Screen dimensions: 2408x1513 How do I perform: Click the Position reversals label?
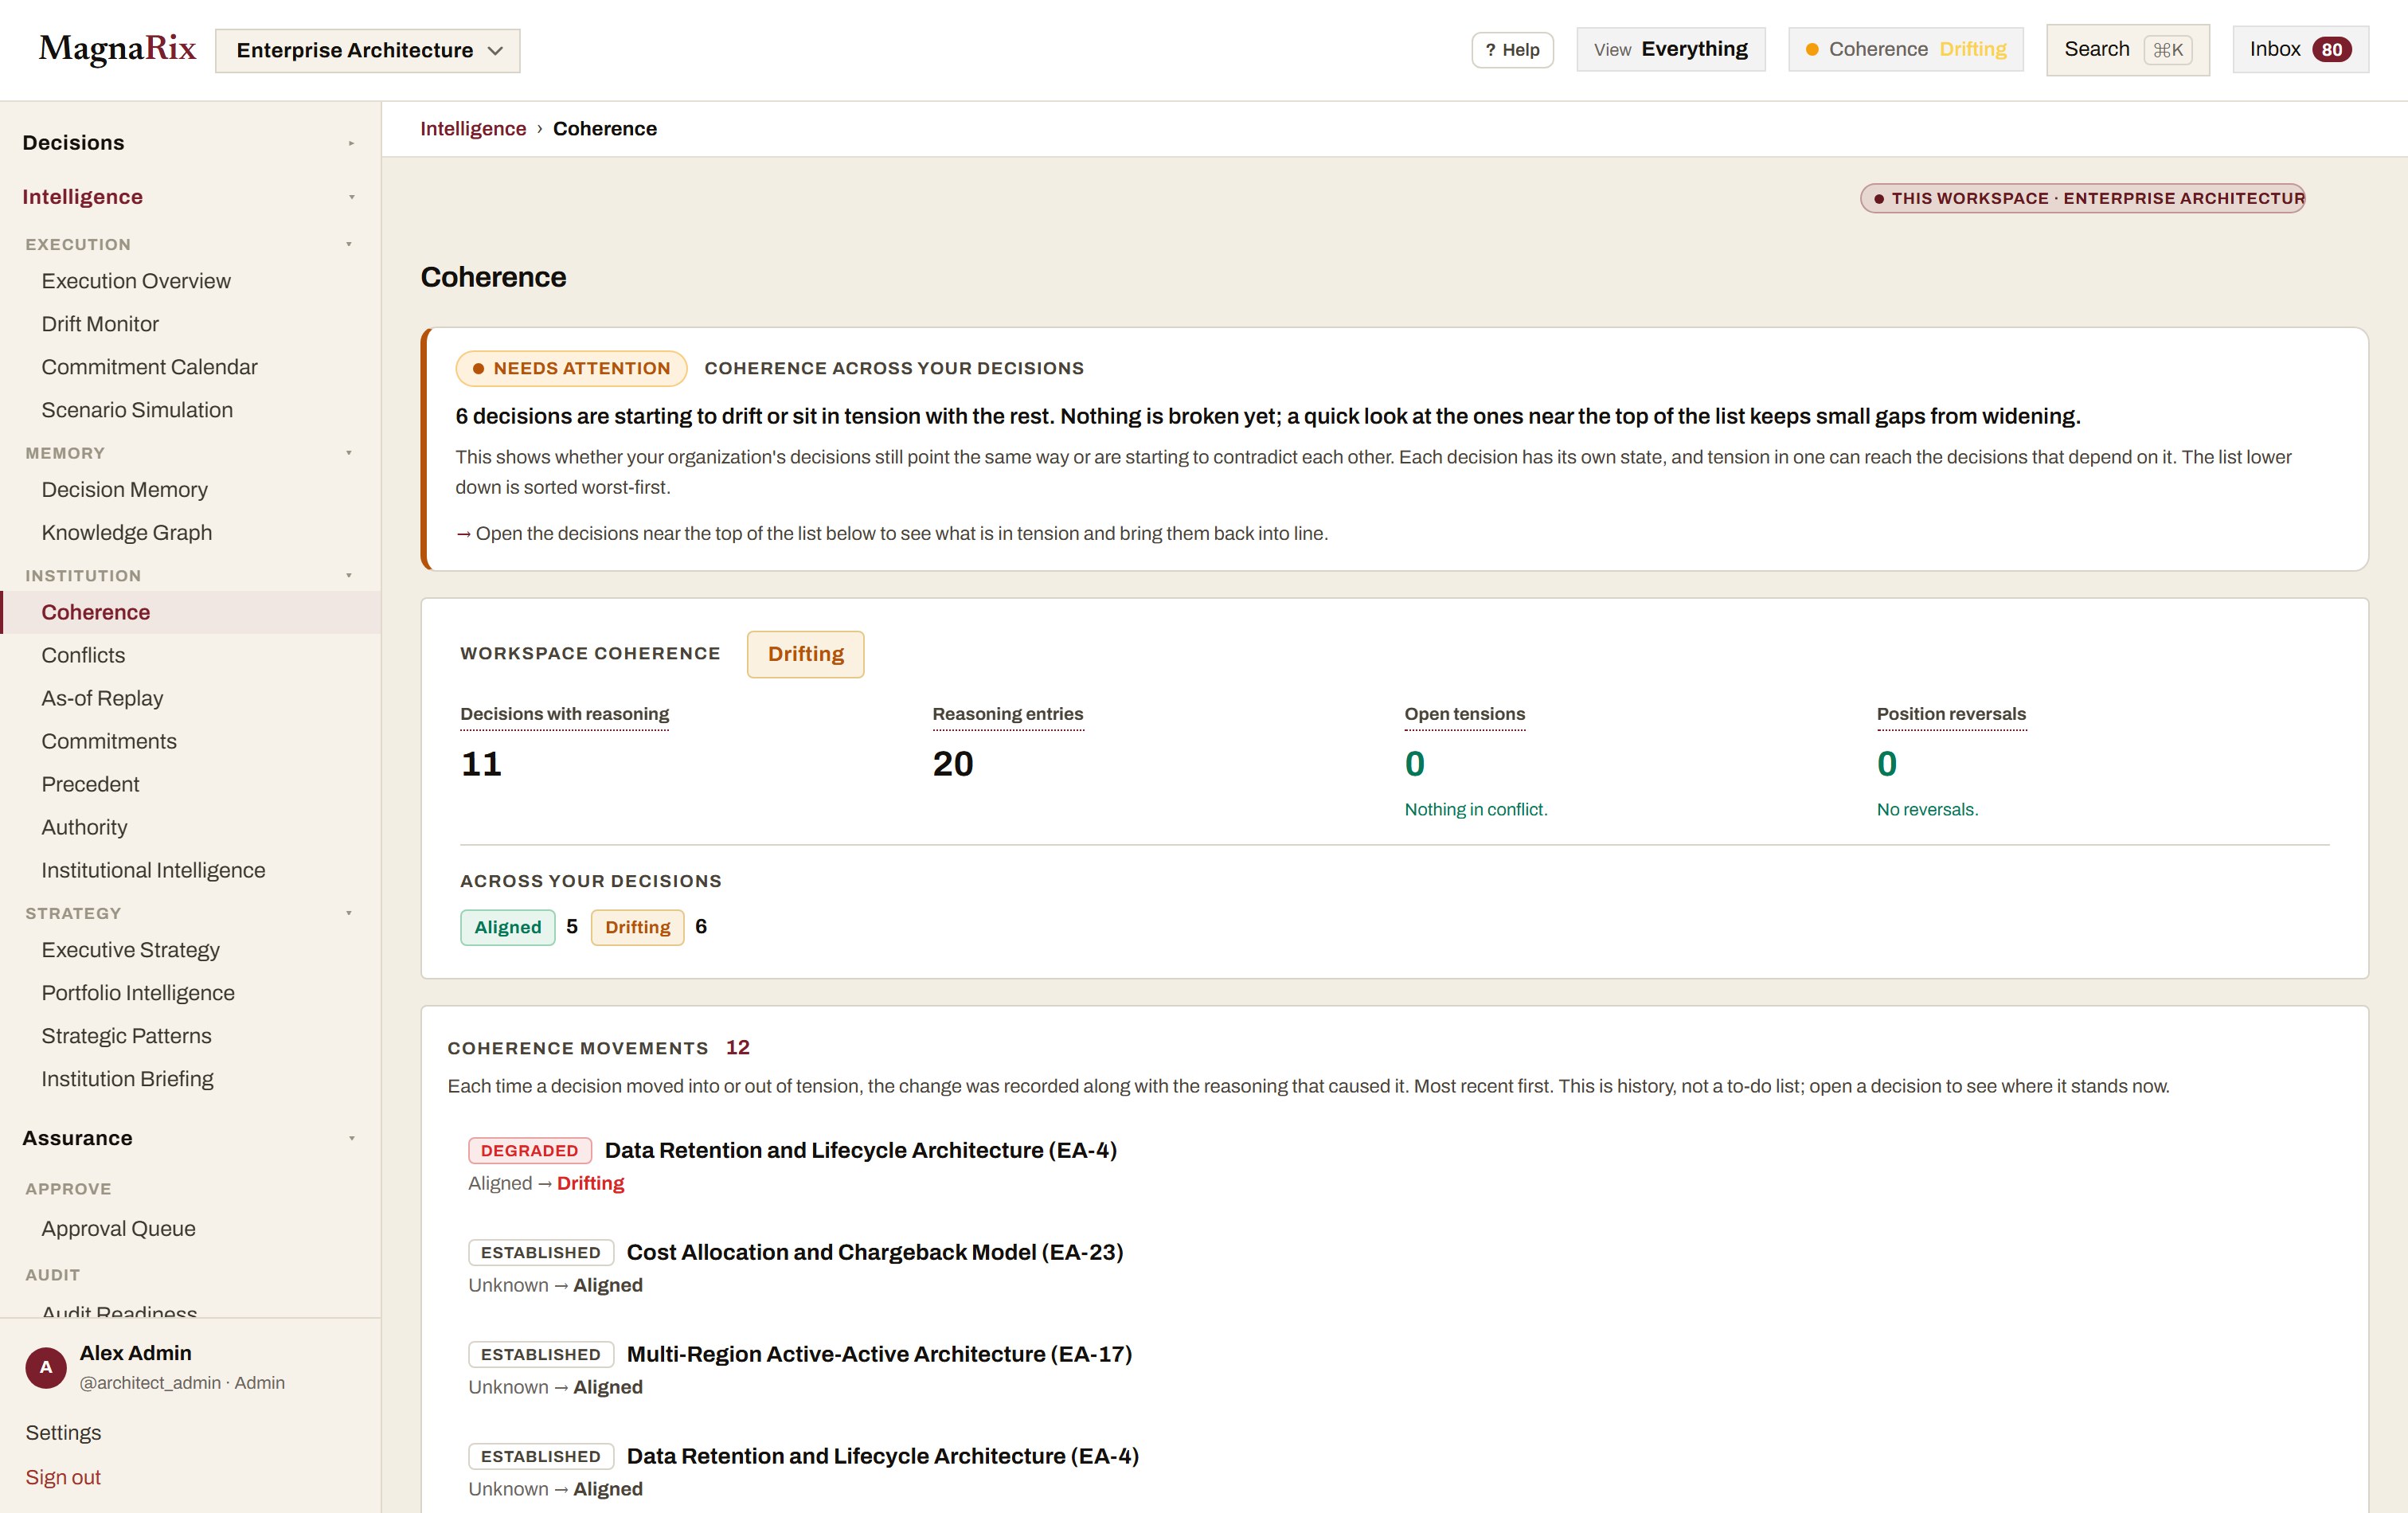[x=1951, y=714]
